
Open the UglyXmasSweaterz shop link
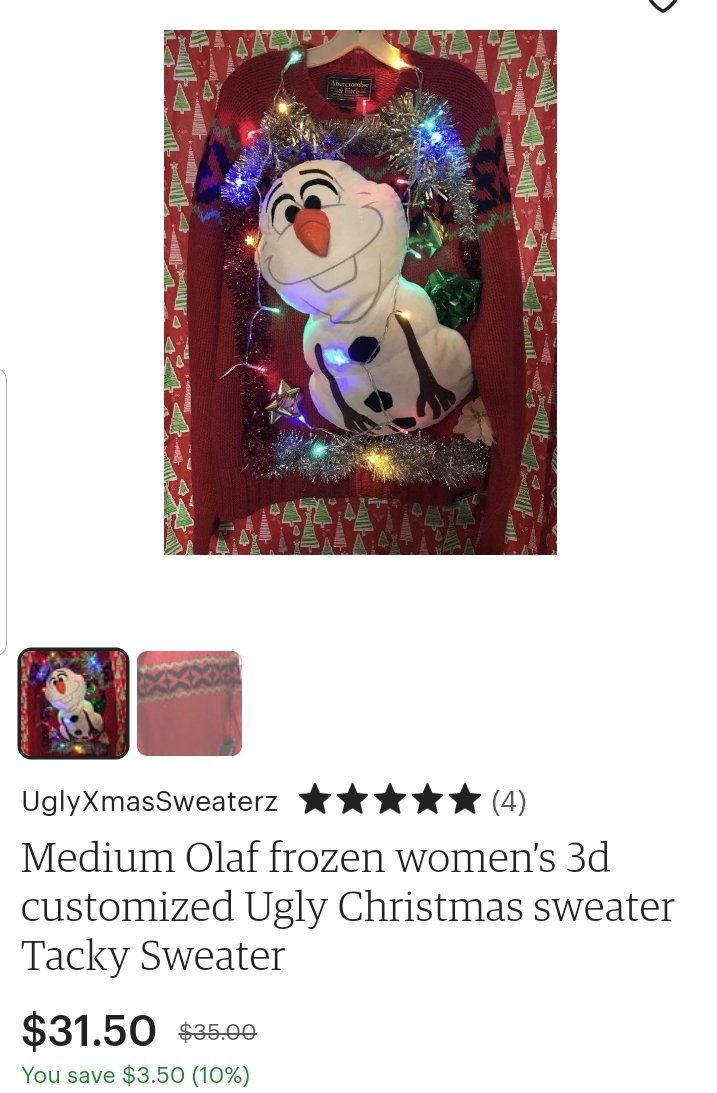(x=150, y=802)
